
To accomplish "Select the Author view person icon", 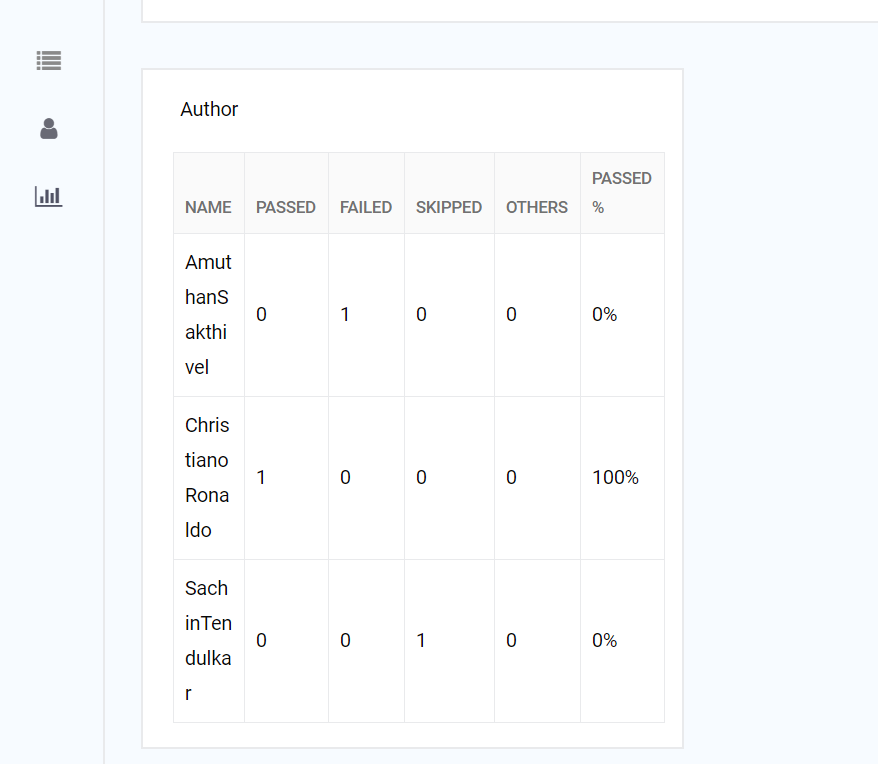I will pyautogui.click(x=48, y=129).
